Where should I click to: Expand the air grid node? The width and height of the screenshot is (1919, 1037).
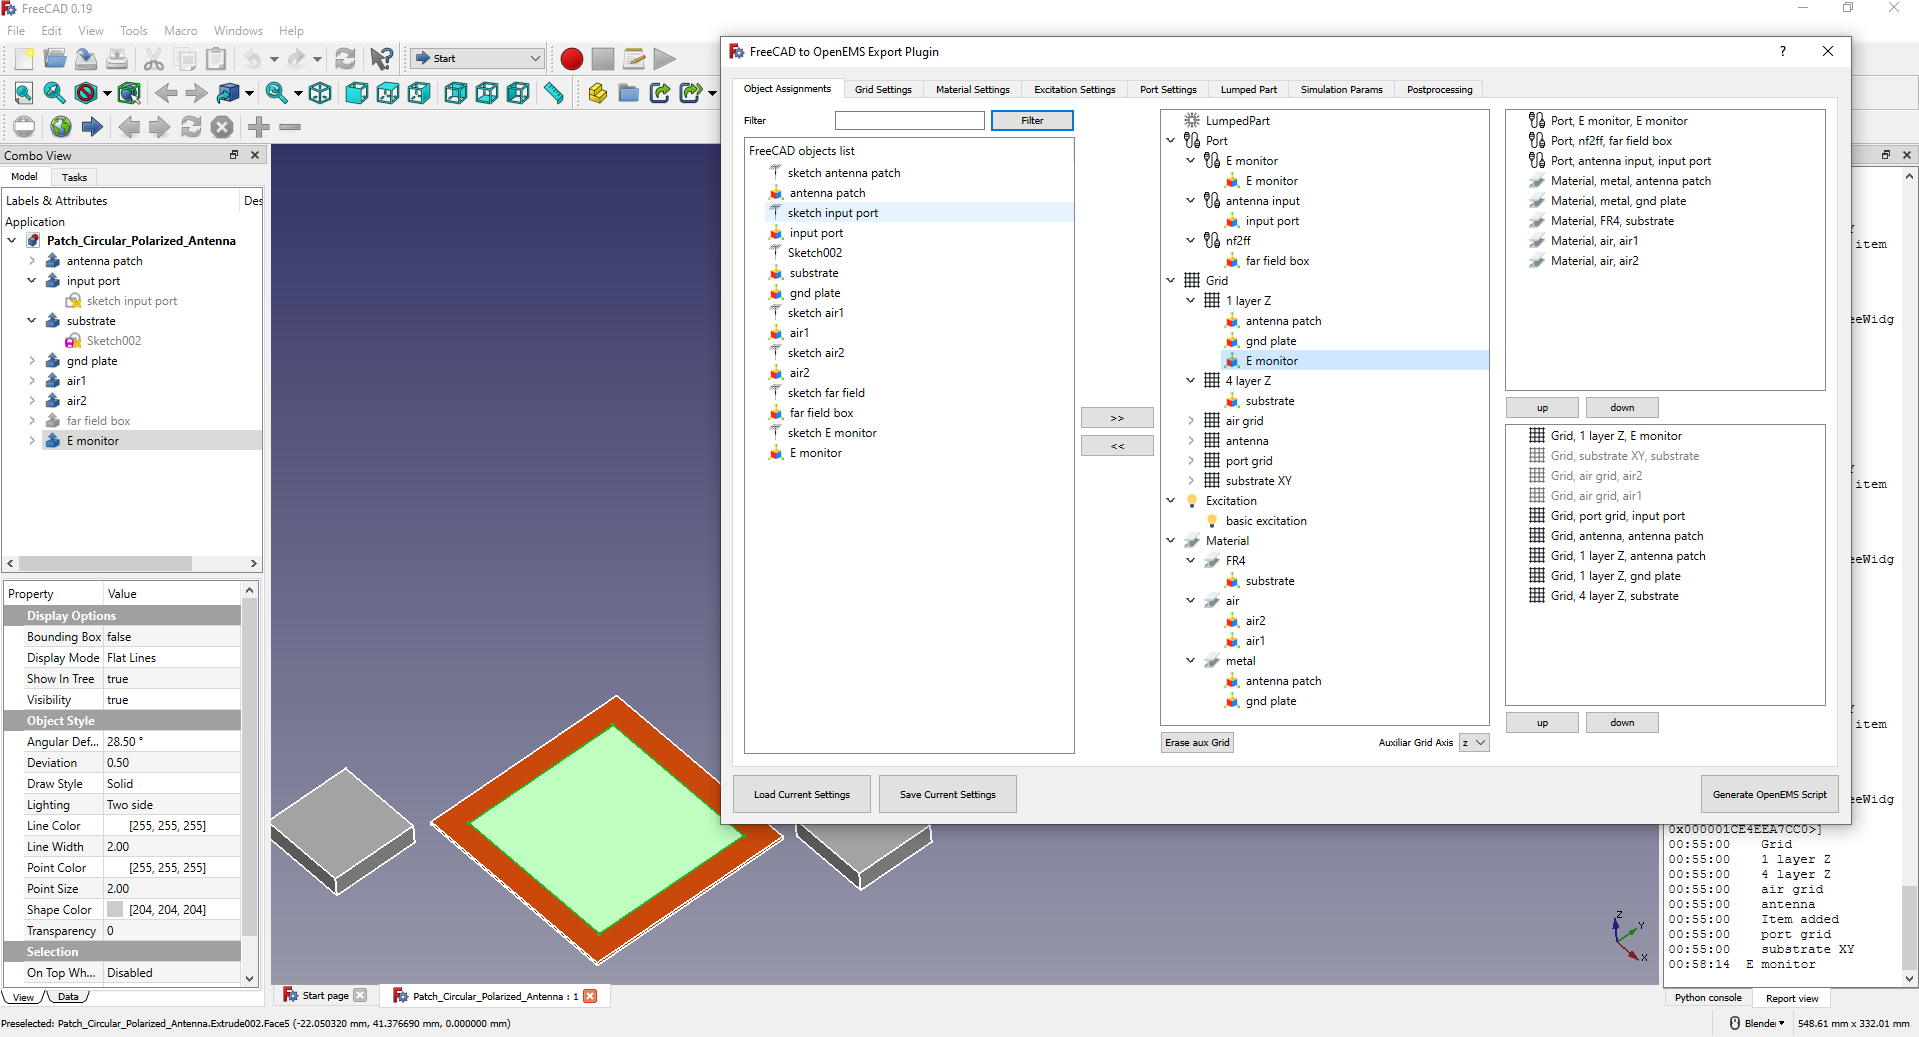1191,421
